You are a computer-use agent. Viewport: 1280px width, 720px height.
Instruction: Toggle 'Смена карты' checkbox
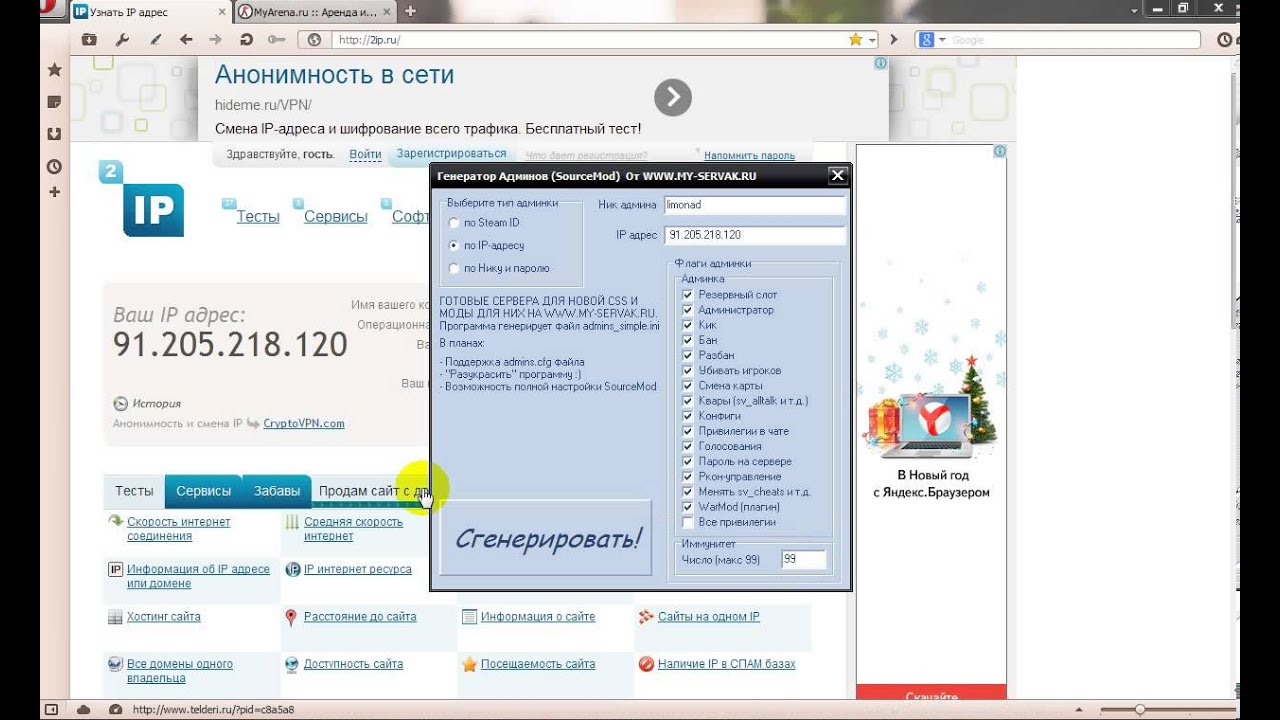click(687, 386)
